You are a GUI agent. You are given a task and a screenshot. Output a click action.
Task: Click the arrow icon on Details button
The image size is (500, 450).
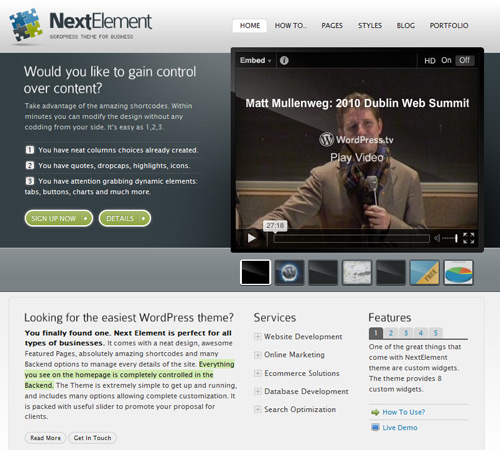pos(143,218)
